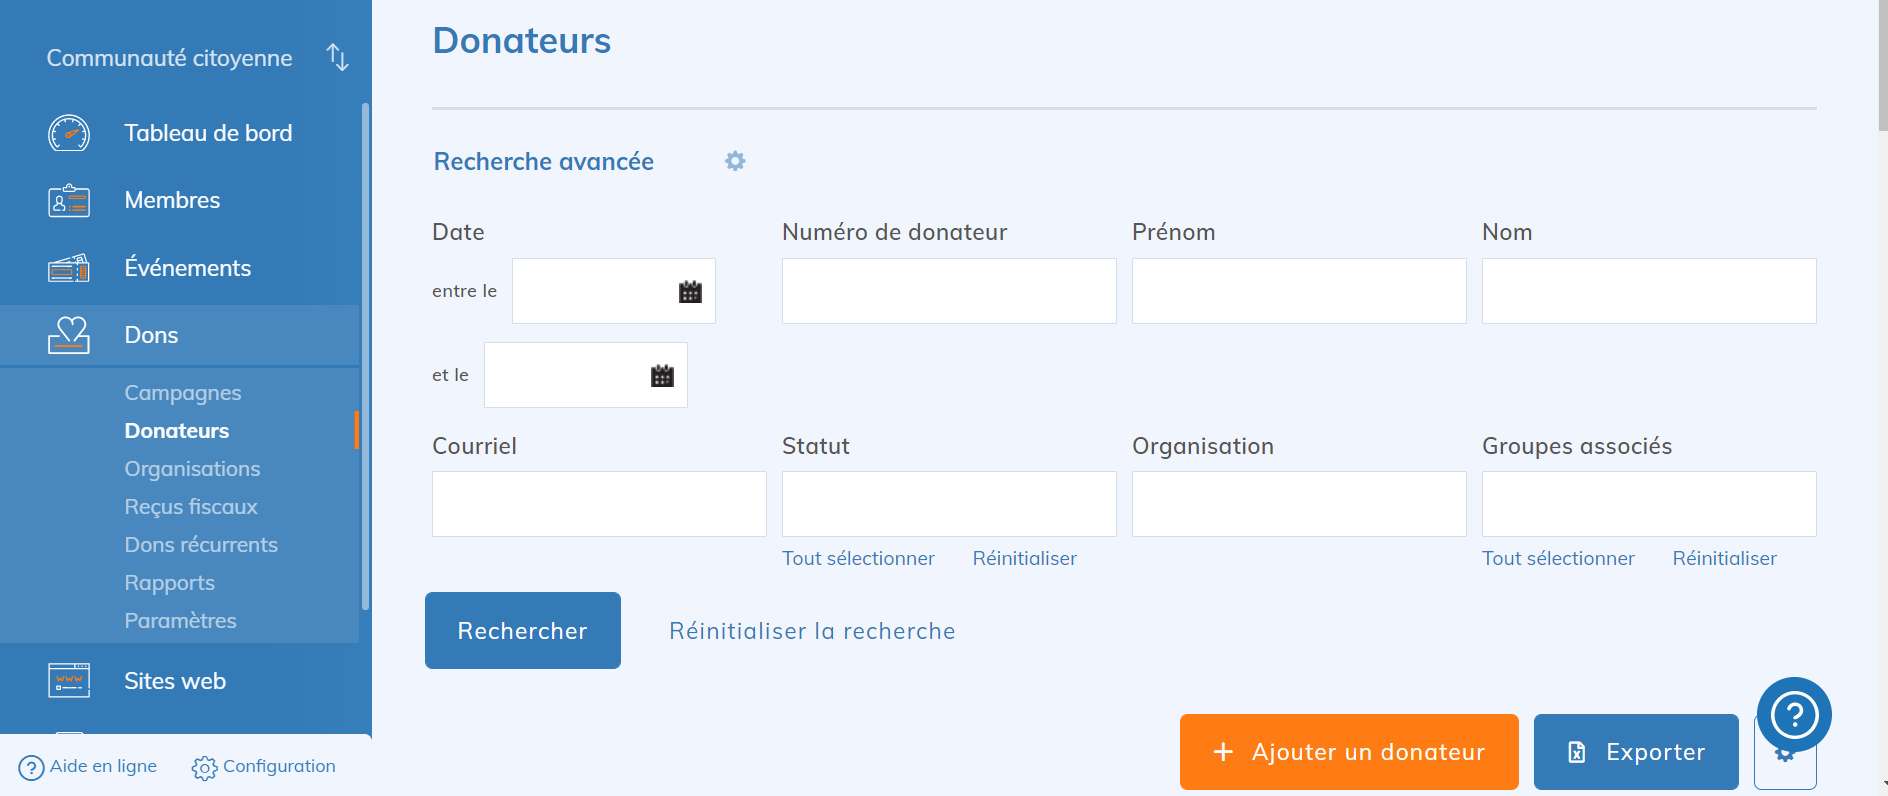Go to Reçus fiscaux submenu item
The width and height of the screenshot is (1888, 796).
(x=191, y=507)
